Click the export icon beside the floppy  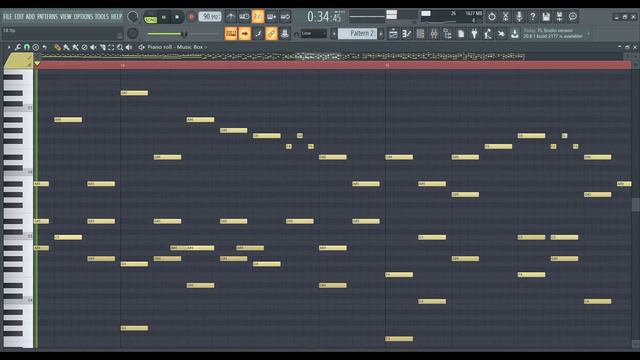[x=560, y=17]
